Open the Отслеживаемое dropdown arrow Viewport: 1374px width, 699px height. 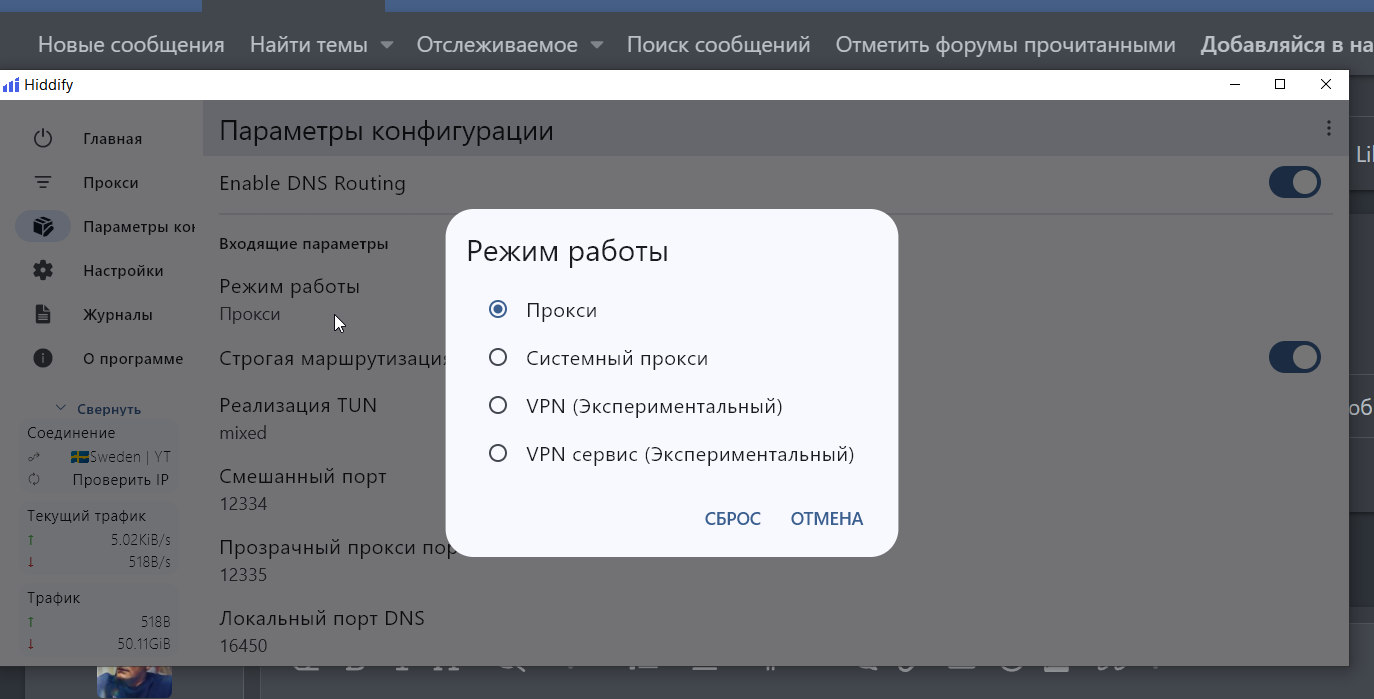[597, 45]
